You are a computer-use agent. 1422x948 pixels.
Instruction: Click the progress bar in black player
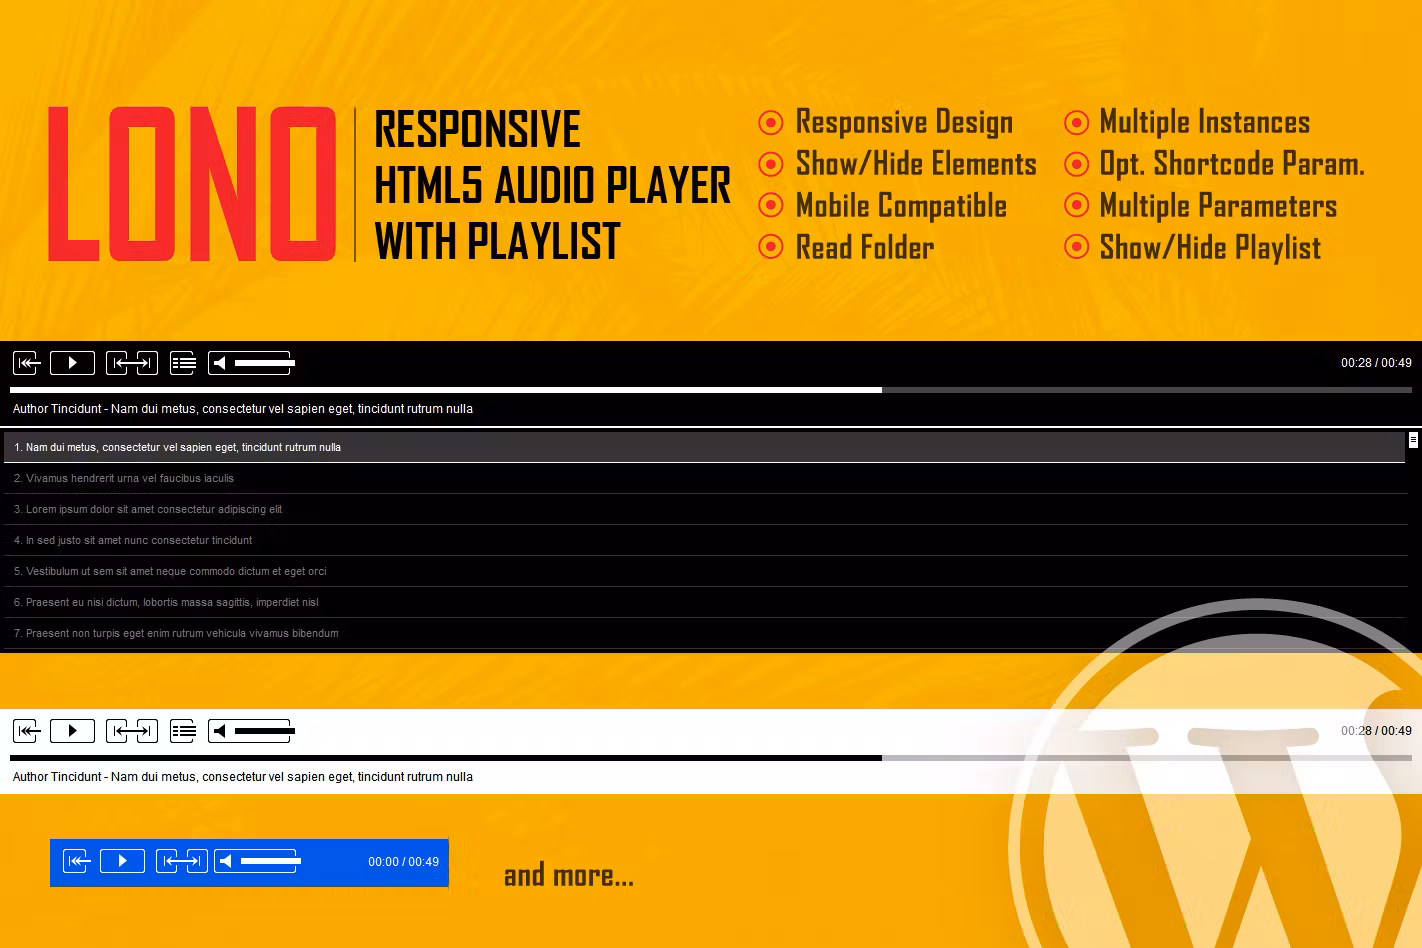click(x=711, y=390)
